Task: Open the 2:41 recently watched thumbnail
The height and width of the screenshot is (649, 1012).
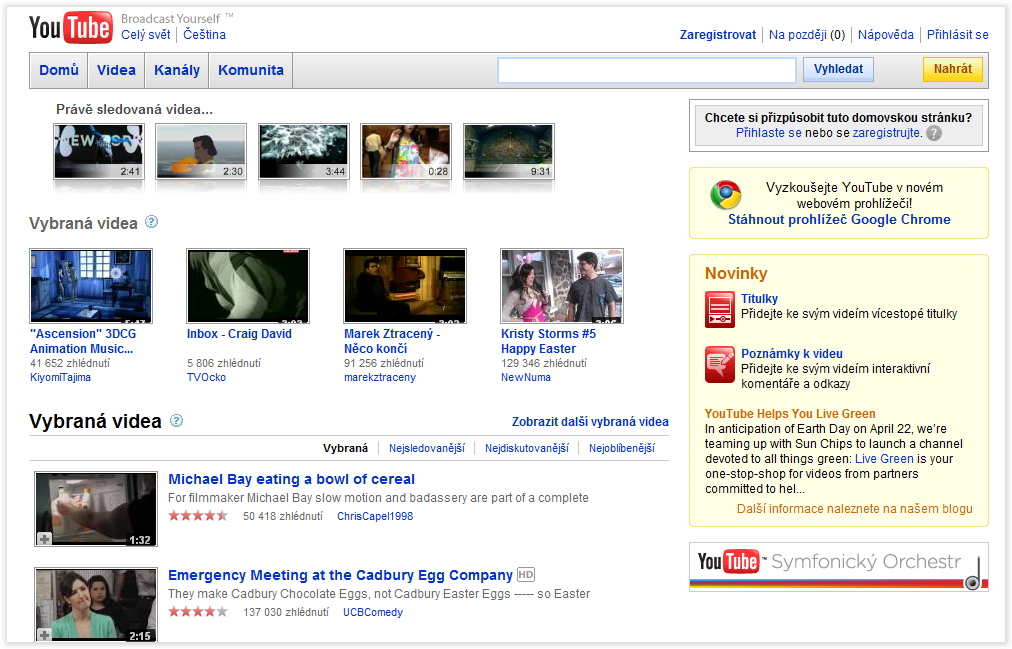Action: coord(99,151)
